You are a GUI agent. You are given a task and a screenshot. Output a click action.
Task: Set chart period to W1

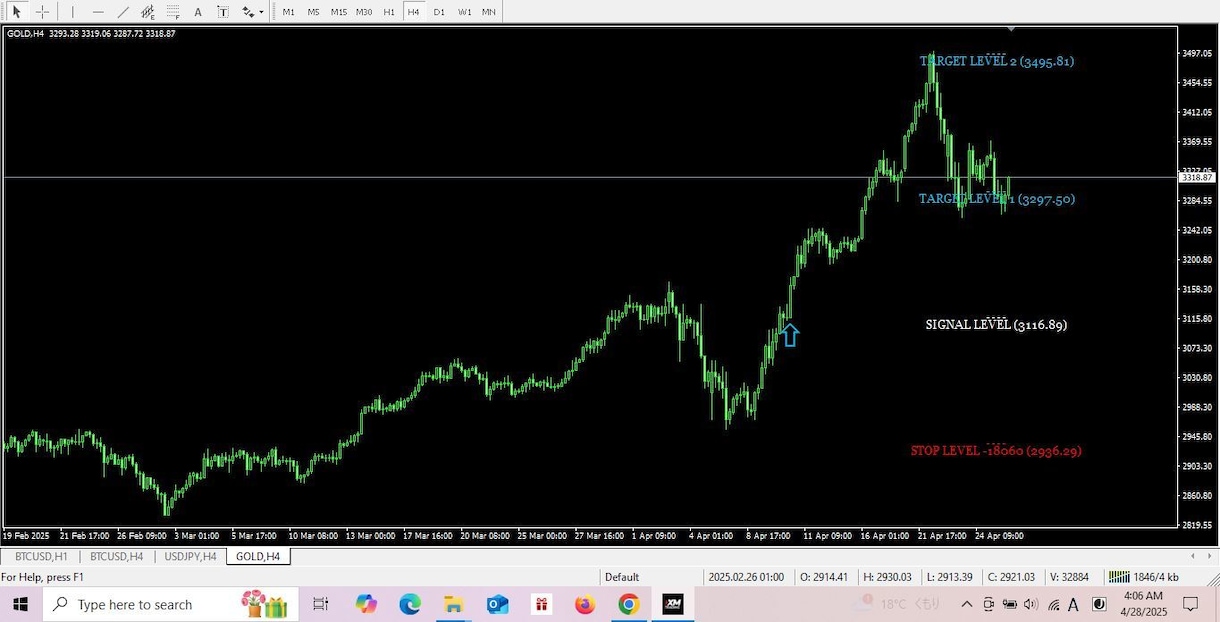(x=464, y=12)
